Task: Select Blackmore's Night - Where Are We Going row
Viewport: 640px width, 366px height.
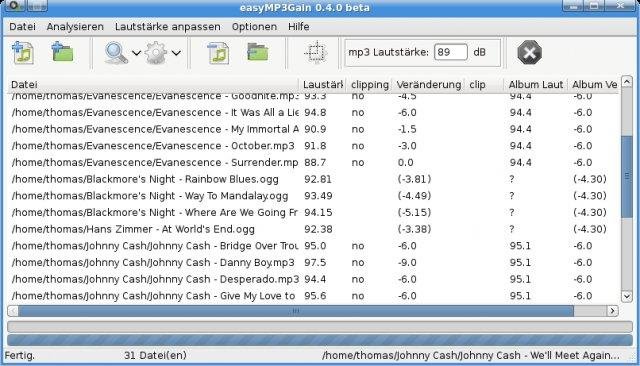Action: [x=313, y=213]
